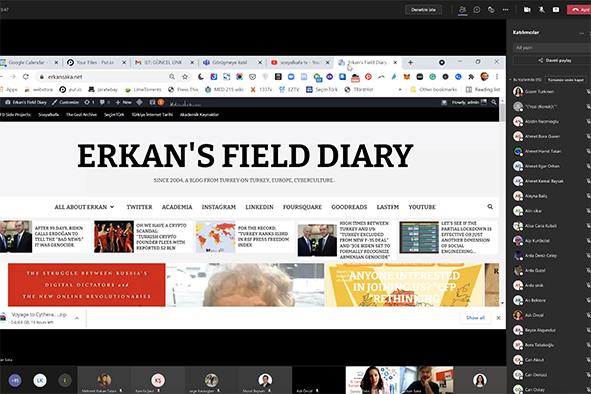Collapse the Bu toplantıda participants section
The width and height of the screenshot is (591, 394).
510,80
